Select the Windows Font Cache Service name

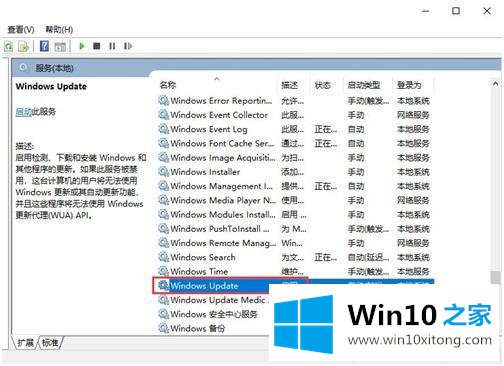tap(222, 143)
